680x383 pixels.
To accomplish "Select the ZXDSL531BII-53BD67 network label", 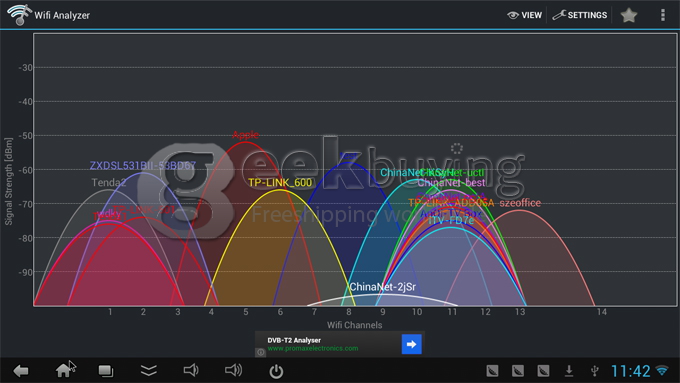I will tap(143, 165).
